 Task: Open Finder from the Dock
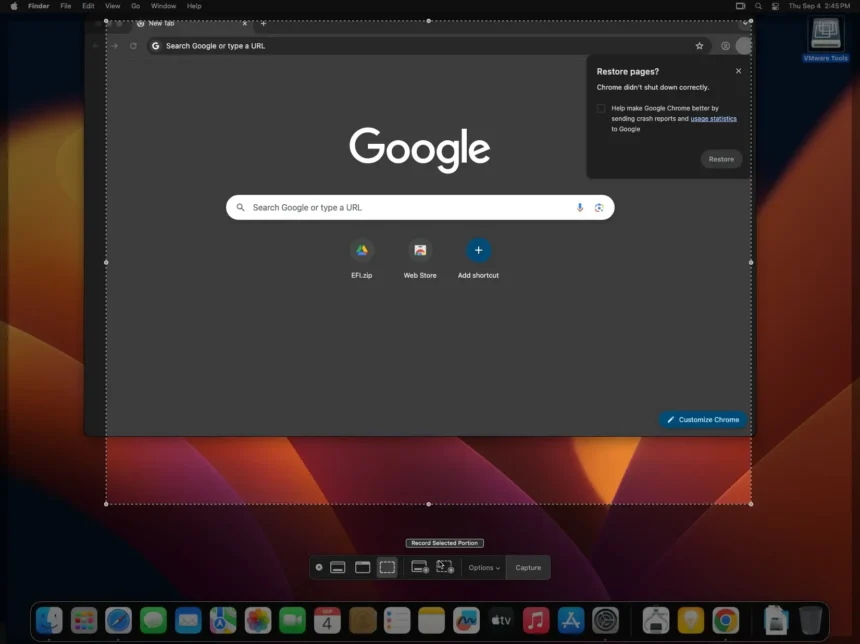click(49, 620)
